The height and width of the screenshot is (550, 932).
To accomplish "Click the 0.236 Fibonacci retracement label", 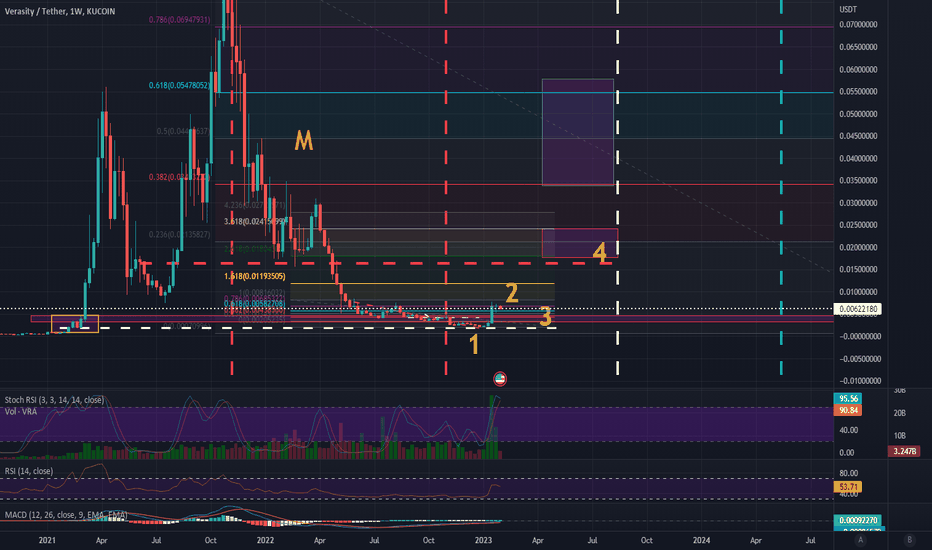I will point(180,235).
